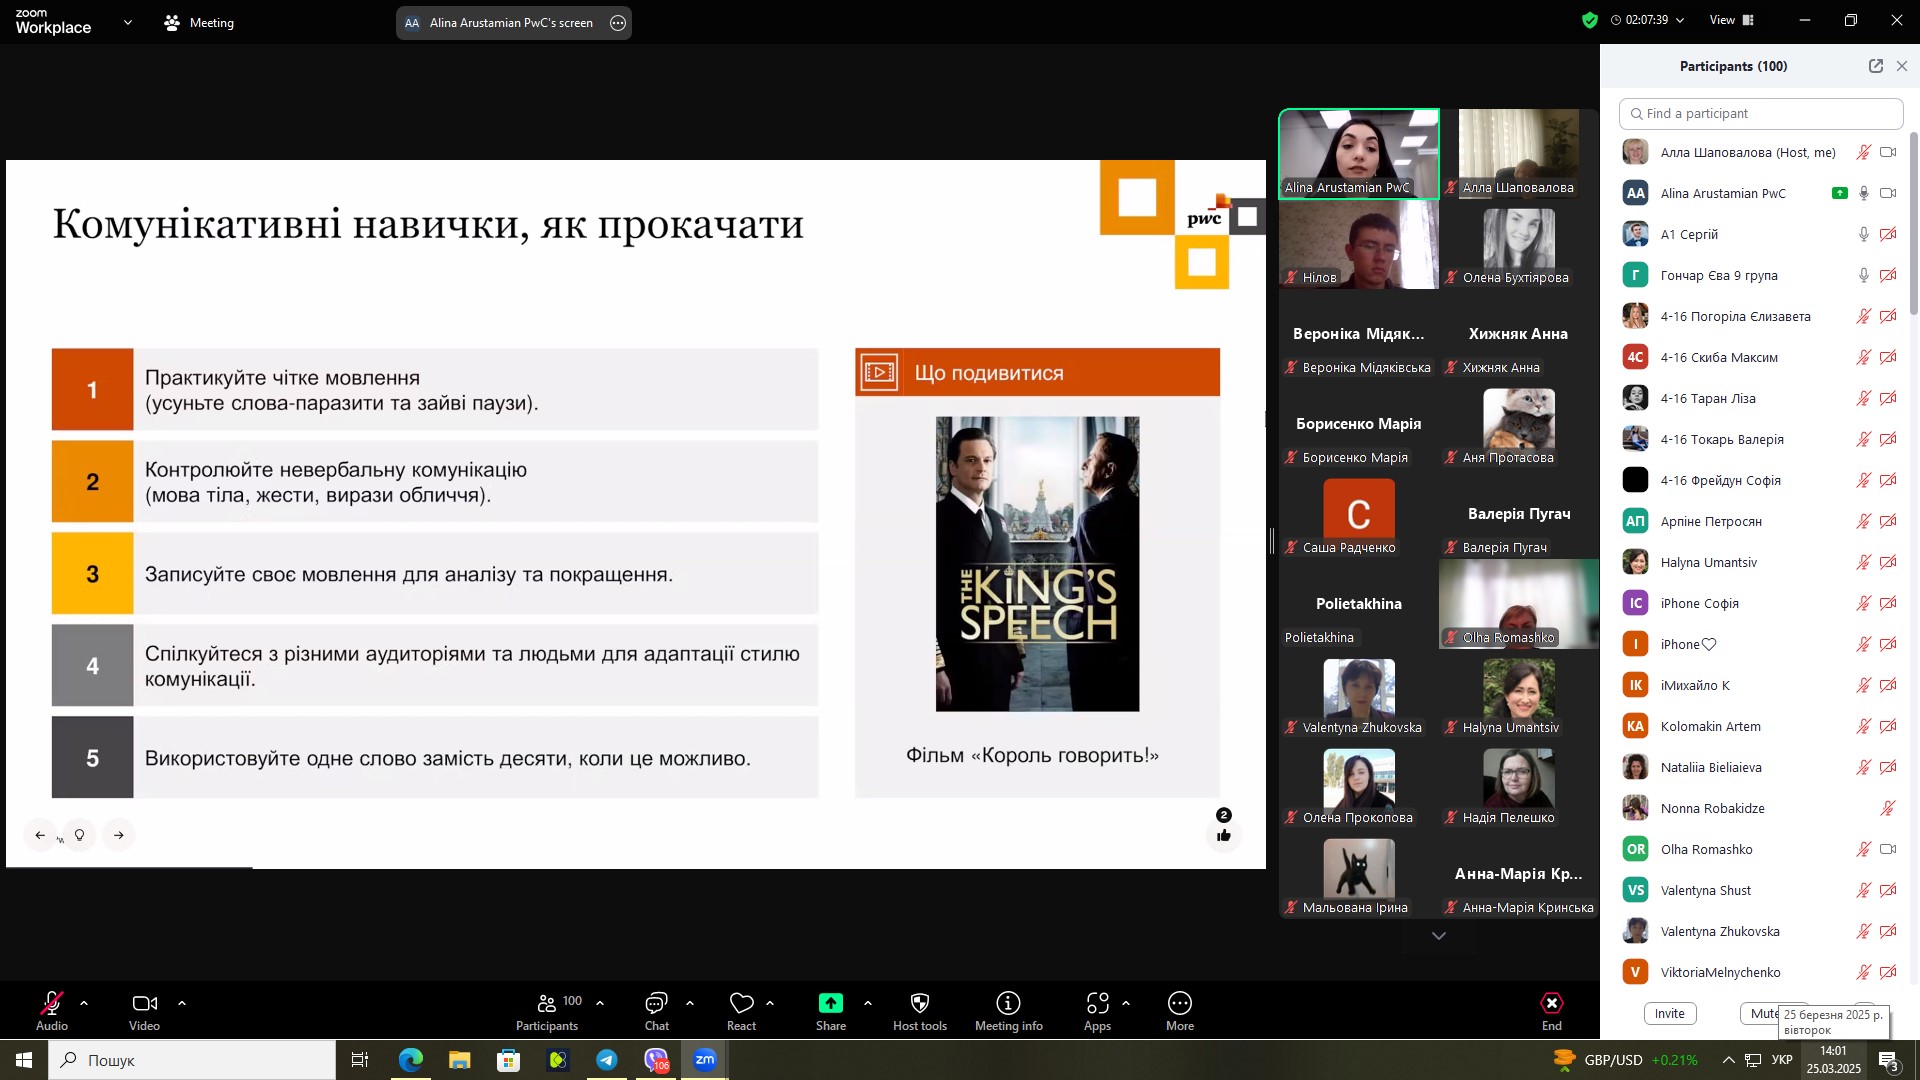Toggle video for Алла Шаповалова (Host, me)
1920x1080 pixels.
[1888, 153]
